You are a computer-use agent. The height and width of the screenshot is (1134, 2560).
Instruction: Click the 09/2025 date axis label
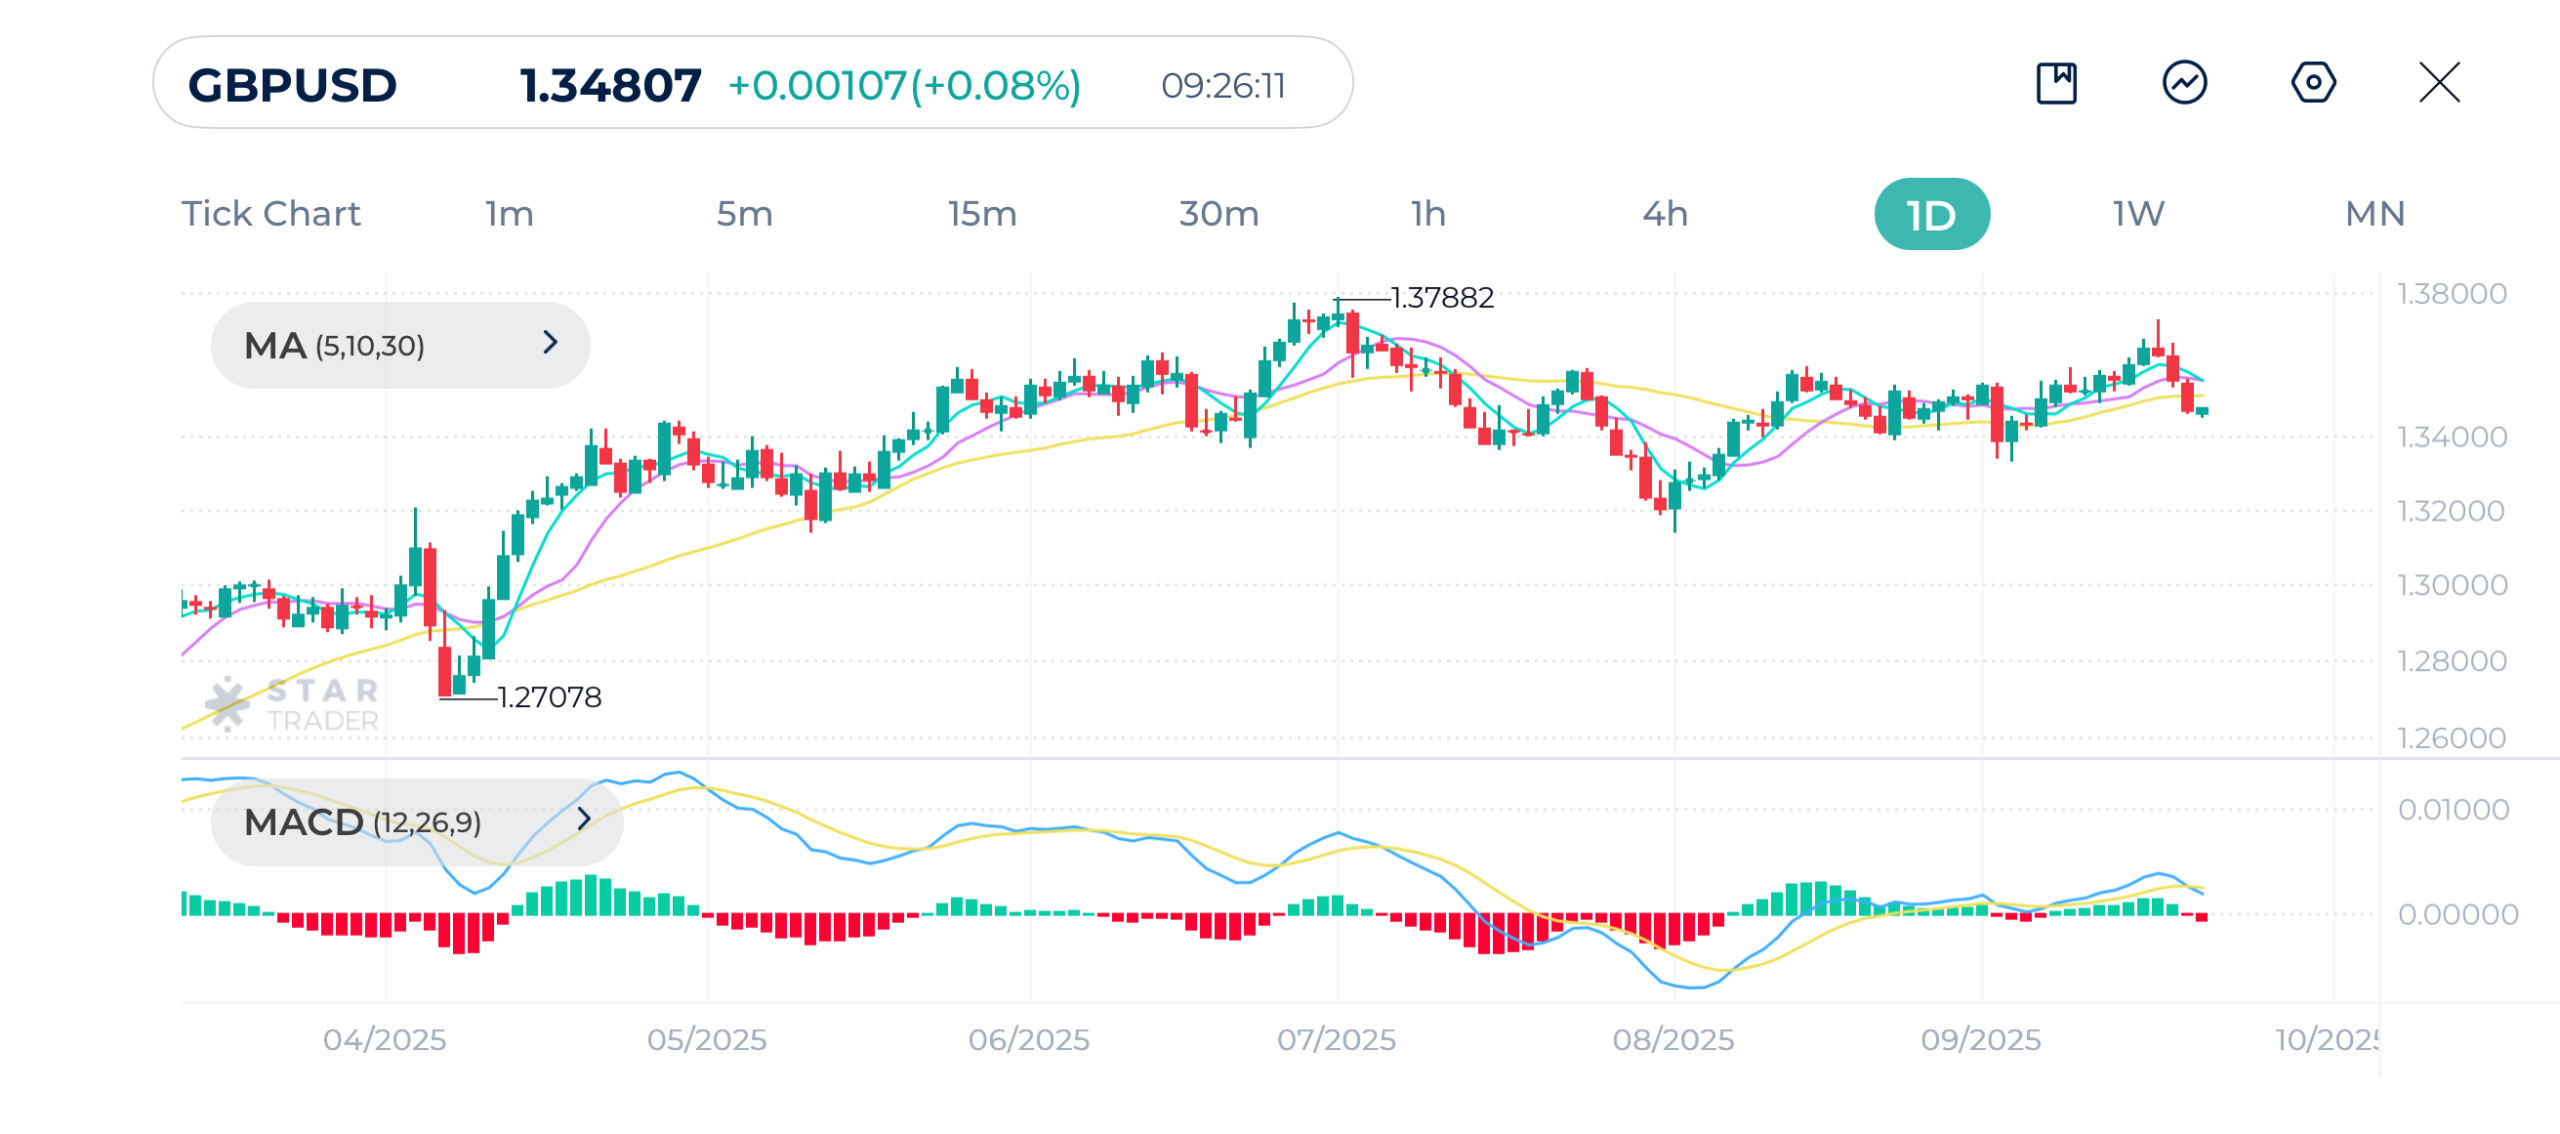point(1981,1040)
